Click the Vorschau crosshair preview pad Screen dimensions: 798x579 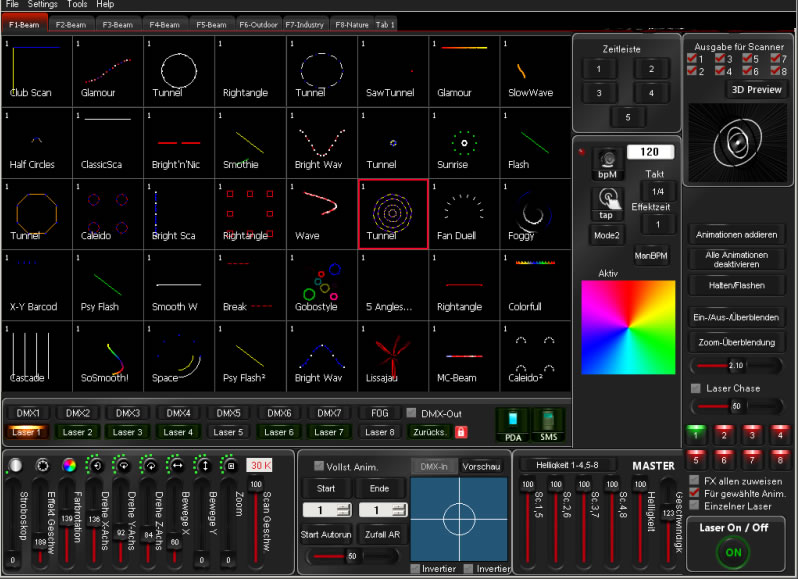[x=459, y=519]
